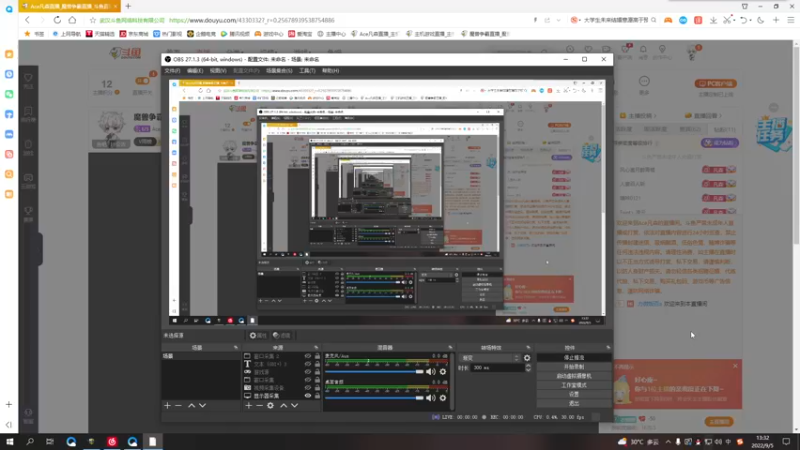800x450 pixels.
Task: Pop out the scenes dock panel
Action: (236, 347)
